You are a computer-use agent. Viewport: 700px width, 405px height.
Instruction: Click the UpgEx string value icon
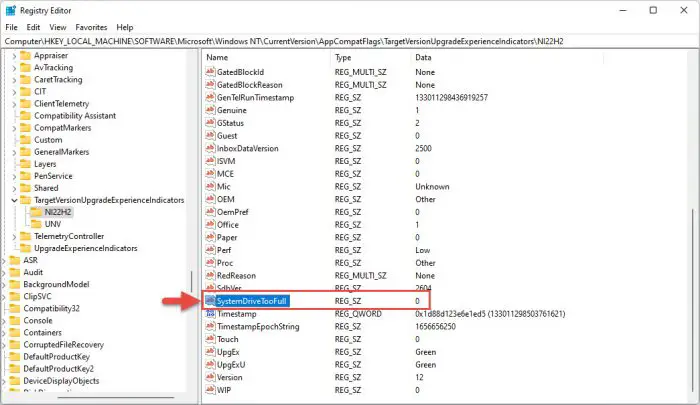coord(210,352)
